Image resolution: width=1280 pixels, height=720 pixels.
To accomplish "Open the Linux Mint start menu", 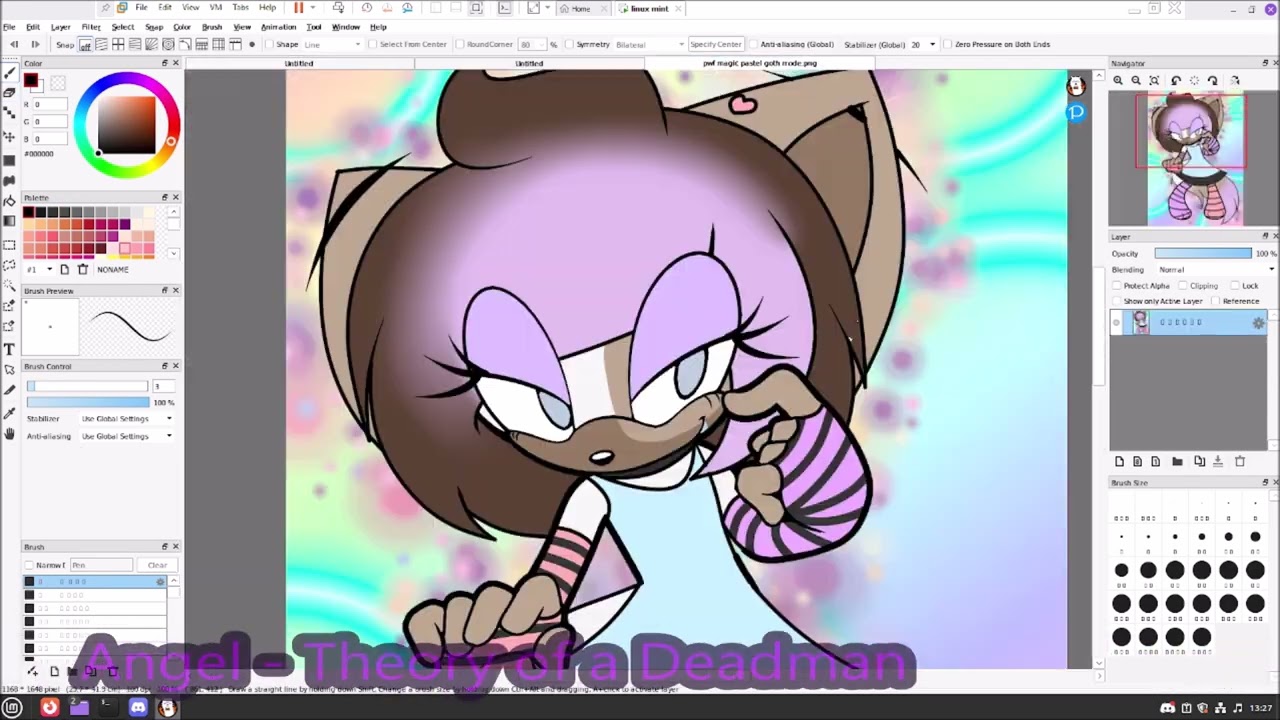I will click(x=13, y=708).
